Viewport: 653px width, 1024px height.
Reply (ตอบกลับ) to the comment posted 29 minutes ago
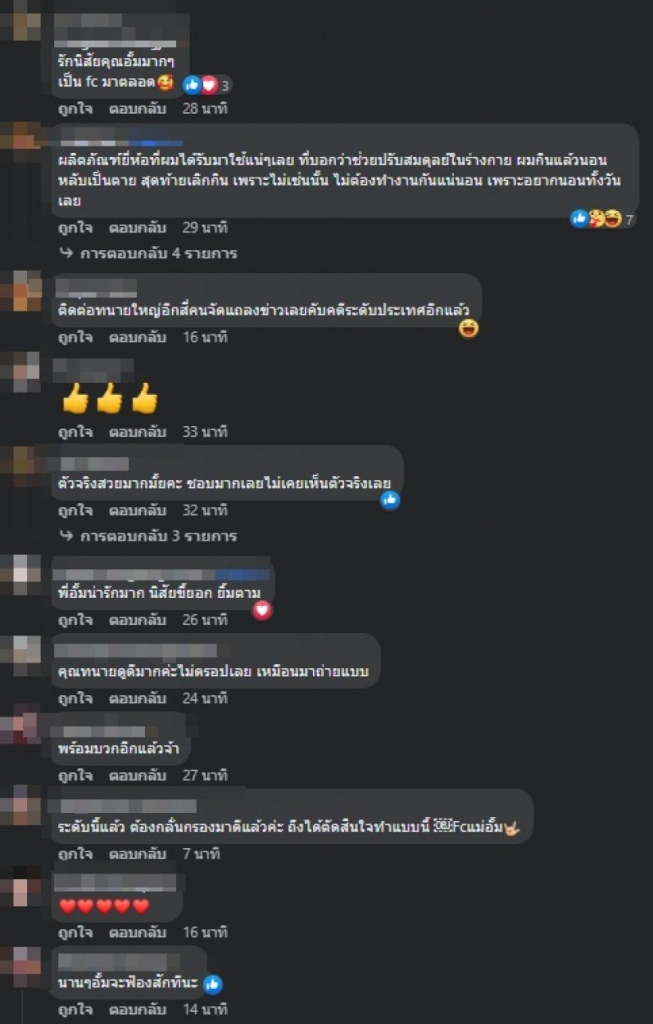138,228
